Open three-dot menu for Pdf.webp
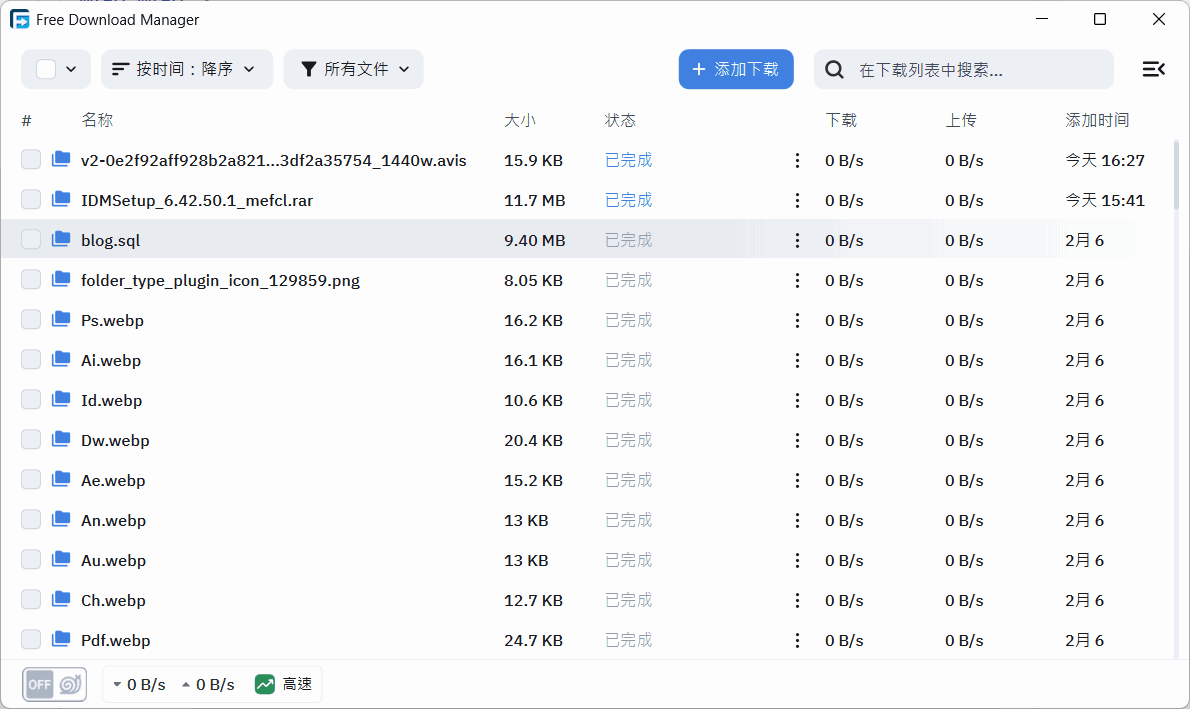The height and width of the screenshot is (709, 1190). tap(797, 641)
